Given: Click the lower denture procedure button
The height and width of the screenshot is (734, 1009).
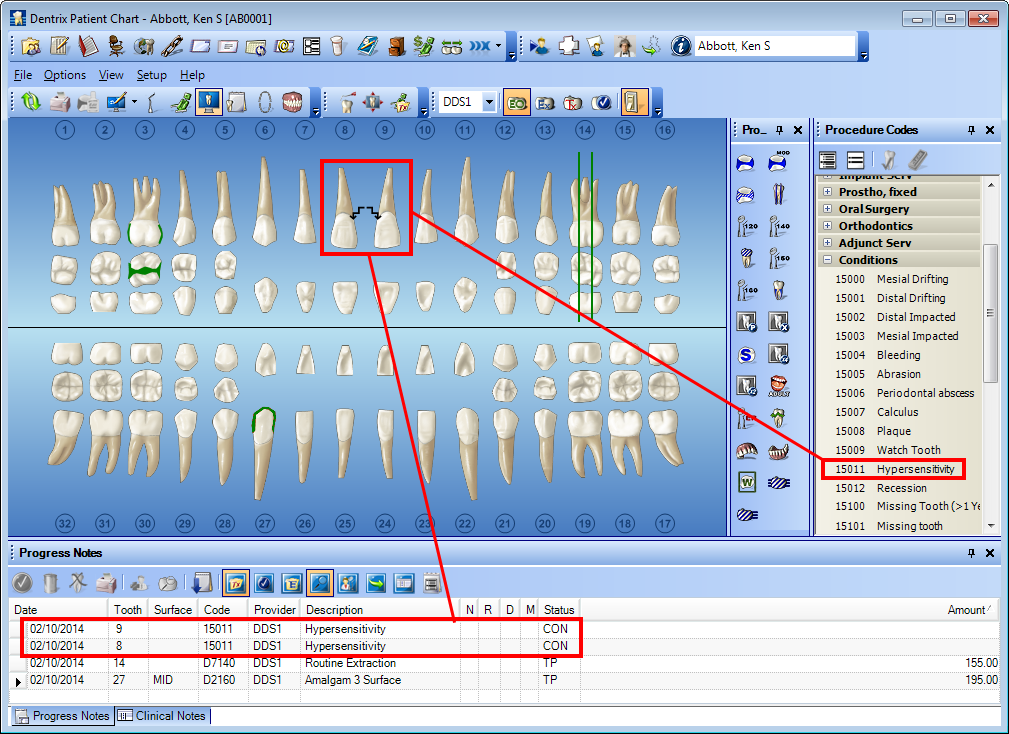Looking at the screenshot, I should pos(779,450).
